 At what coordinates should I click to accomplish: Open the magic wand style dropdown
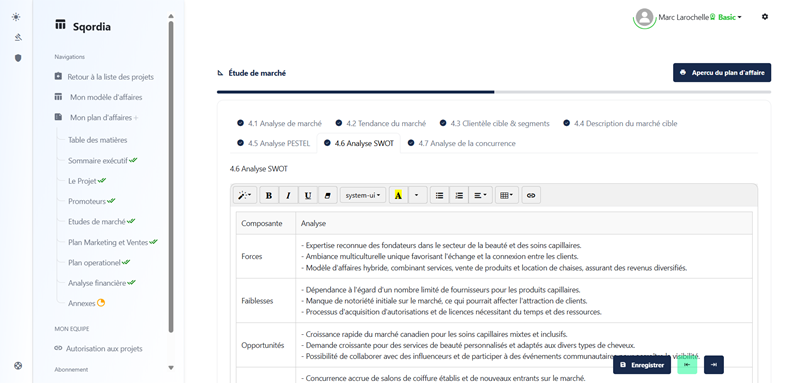[x=245, y=195]
